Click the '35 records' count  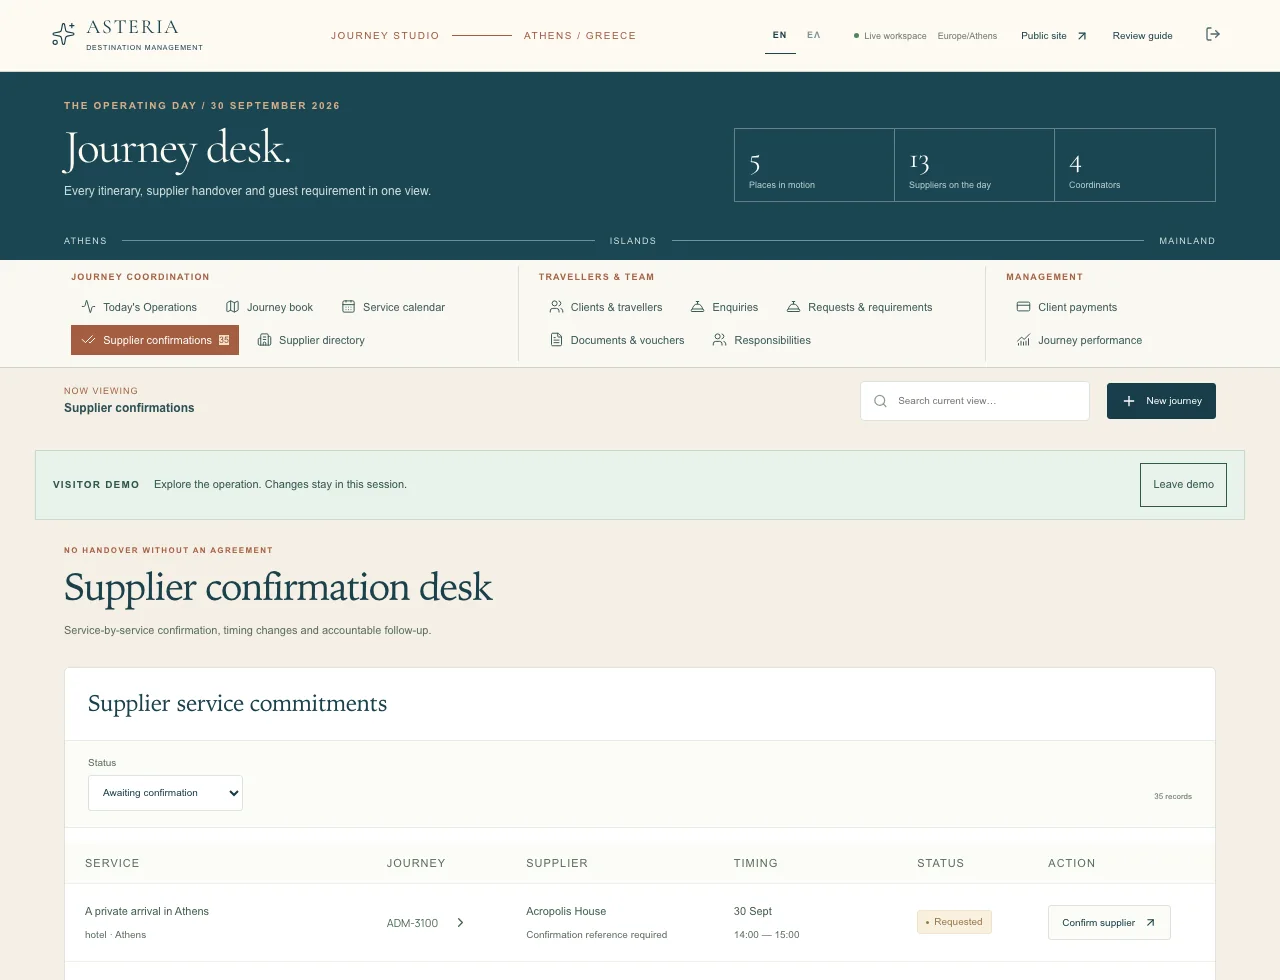coord(1173,797)
